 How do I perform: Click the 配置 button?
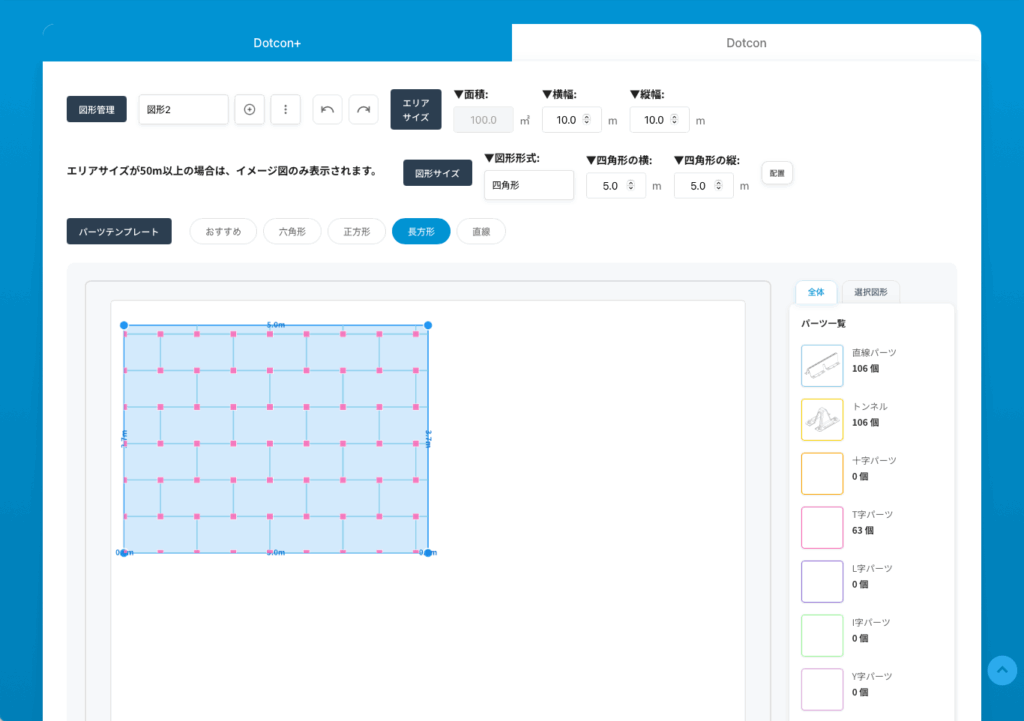[x=777, y=173]
